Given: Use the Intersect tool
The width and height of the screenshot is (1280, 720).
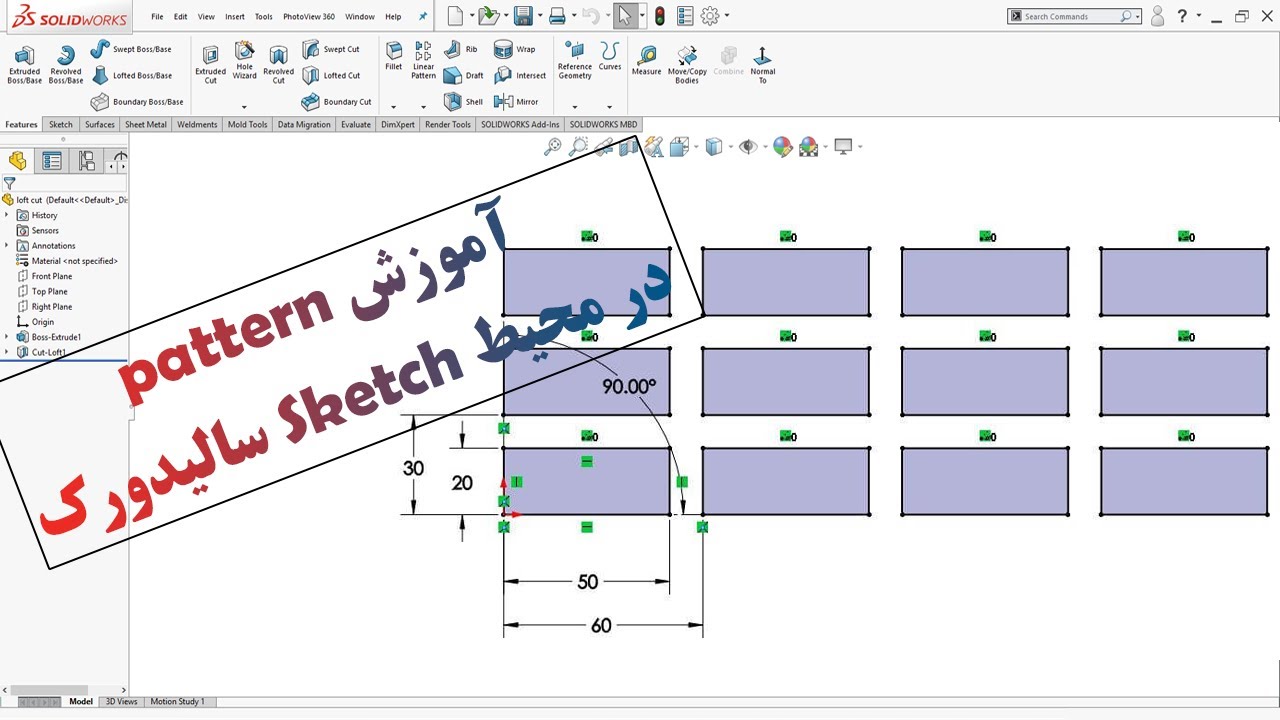Looking at the screenshot, I should point(520,75).
